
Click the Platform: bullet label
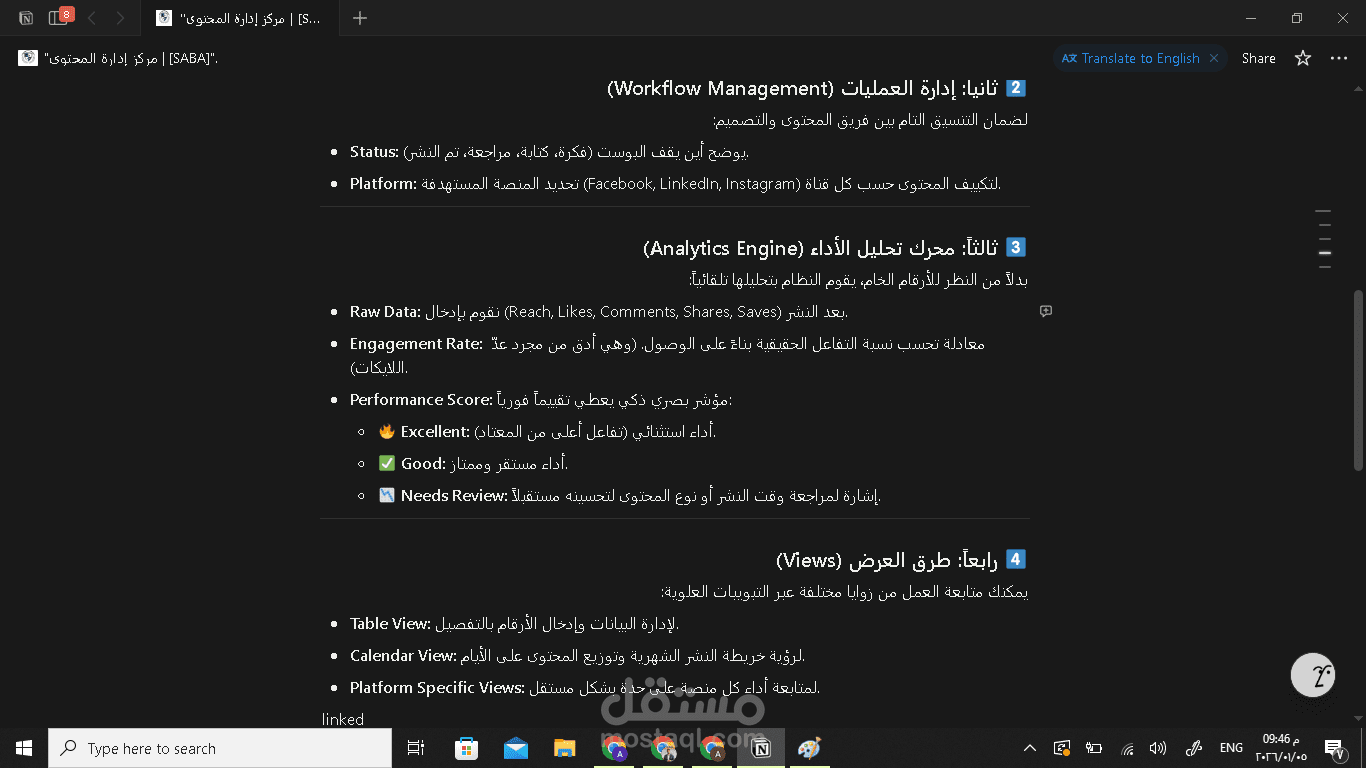point(383,184)
